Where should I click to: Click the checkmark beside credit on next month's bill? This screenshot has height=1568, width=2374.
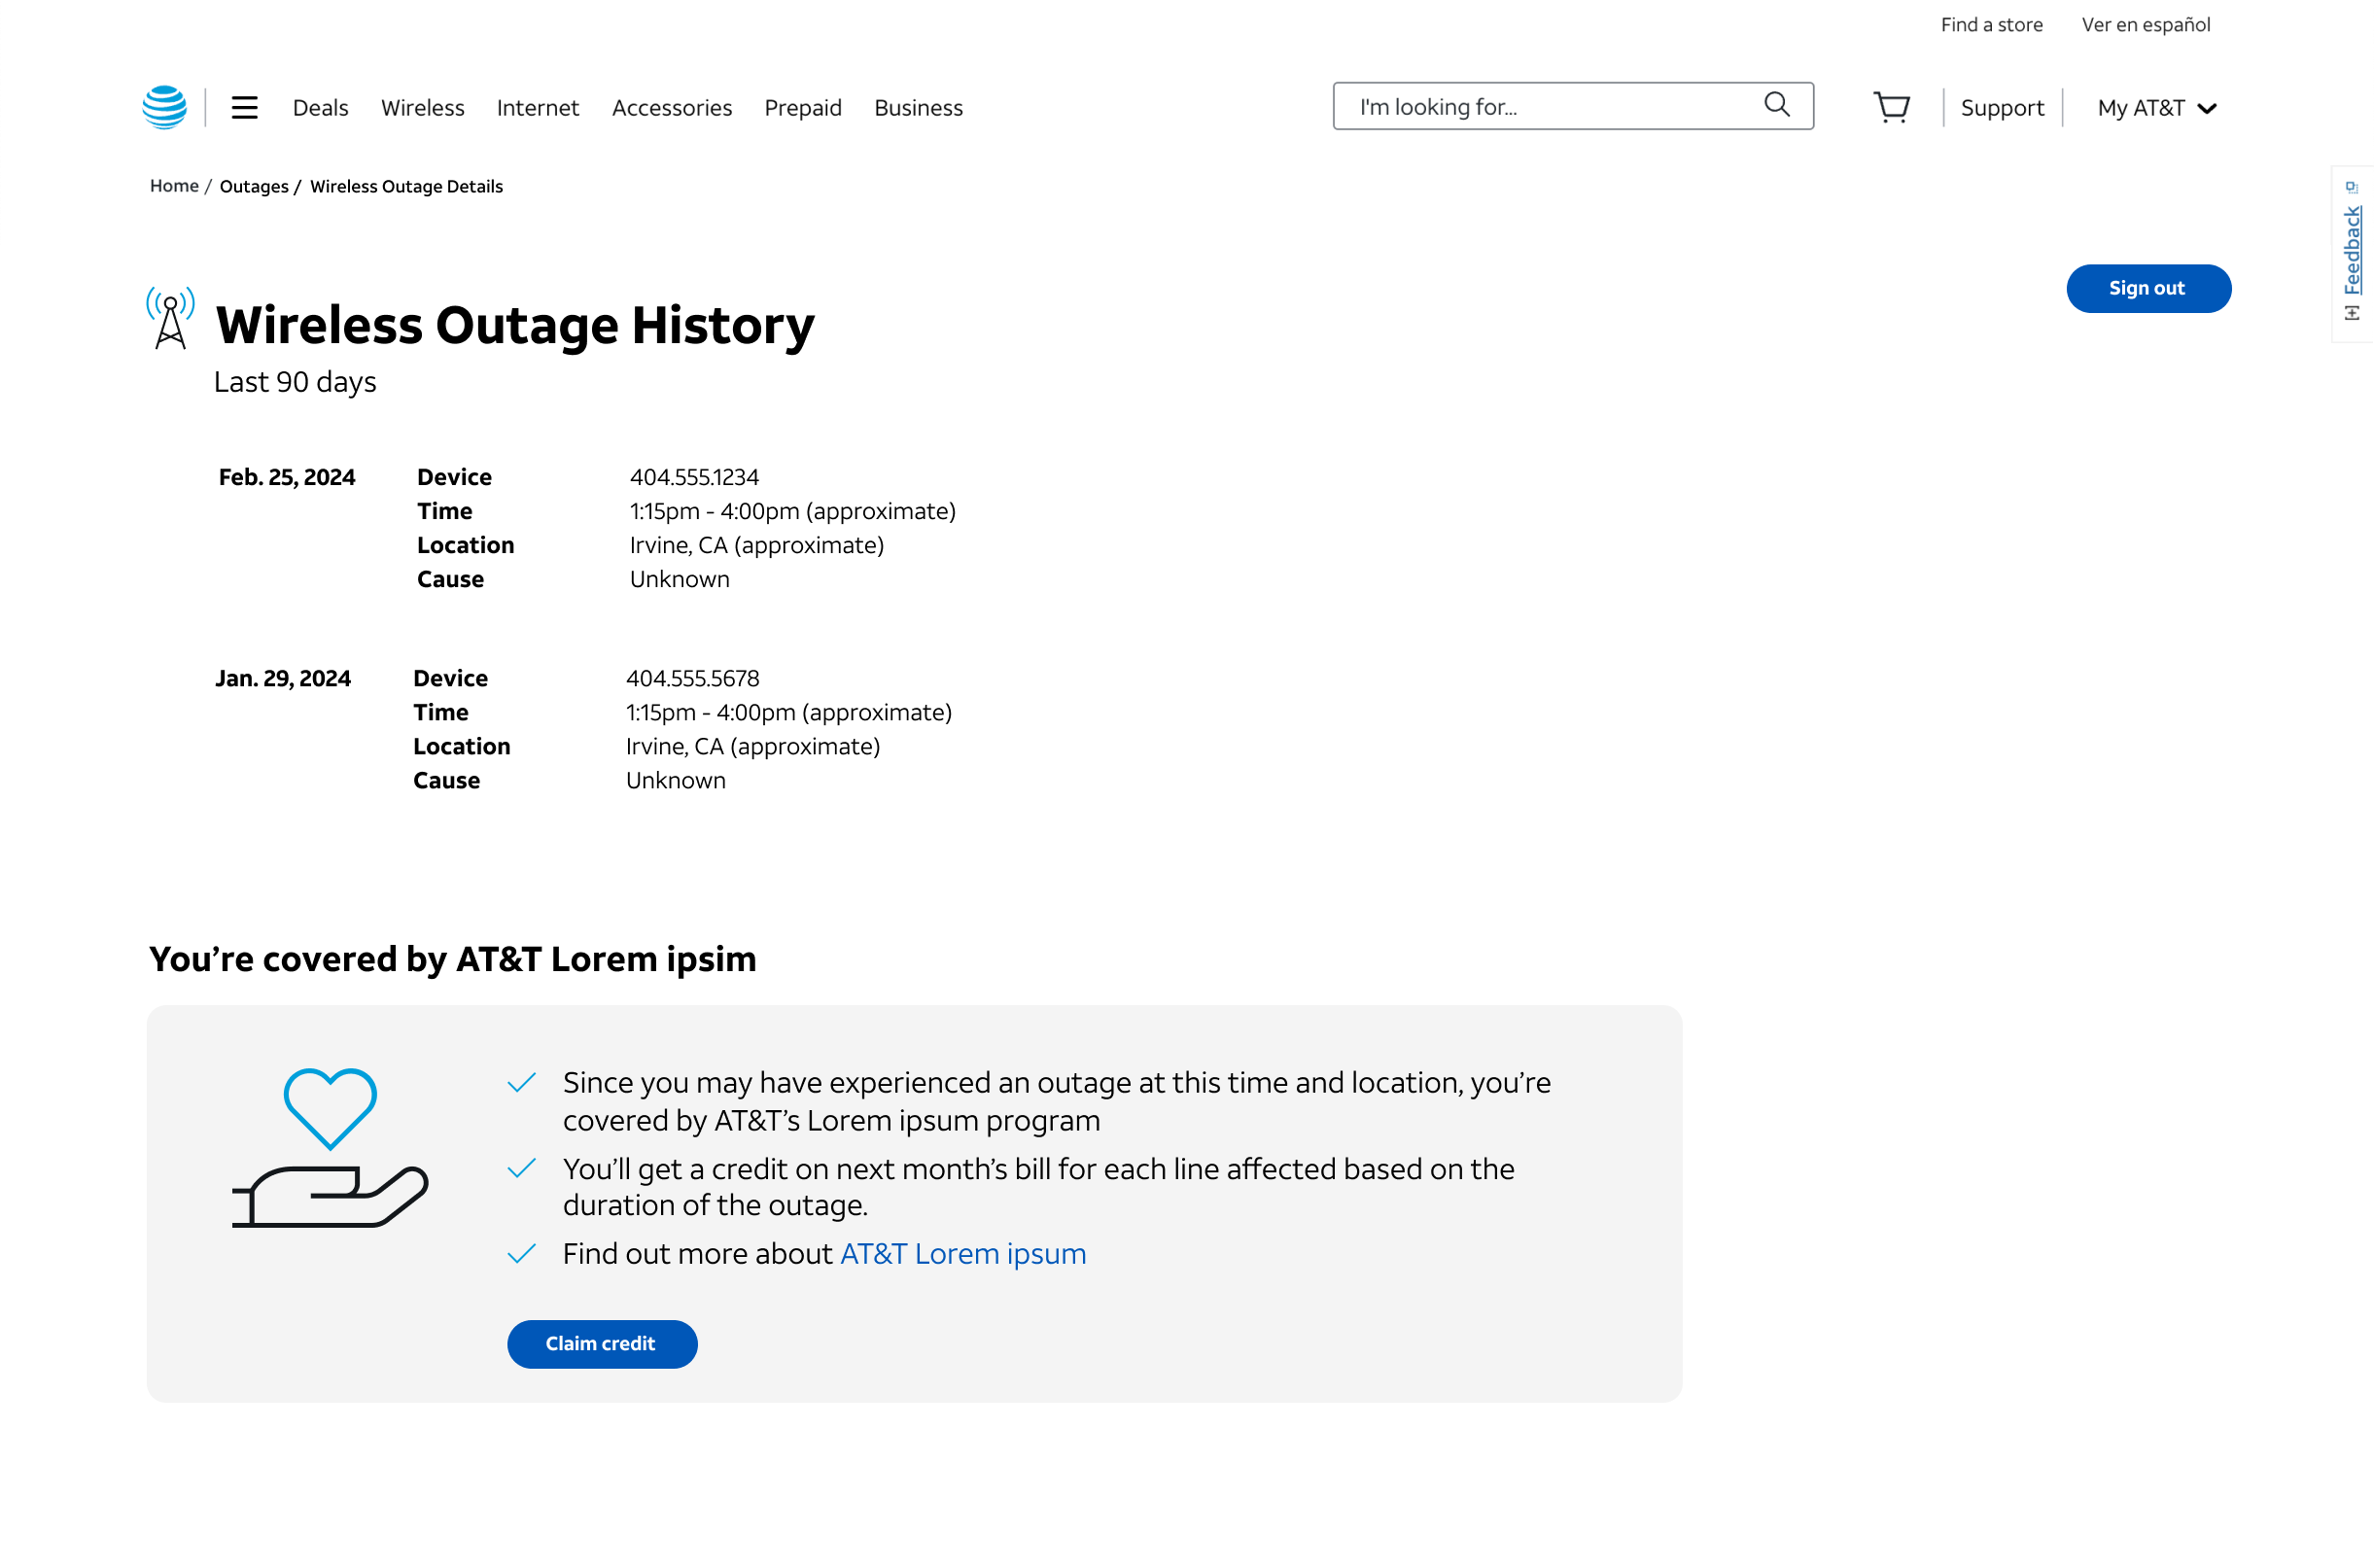click(522, 1168)
